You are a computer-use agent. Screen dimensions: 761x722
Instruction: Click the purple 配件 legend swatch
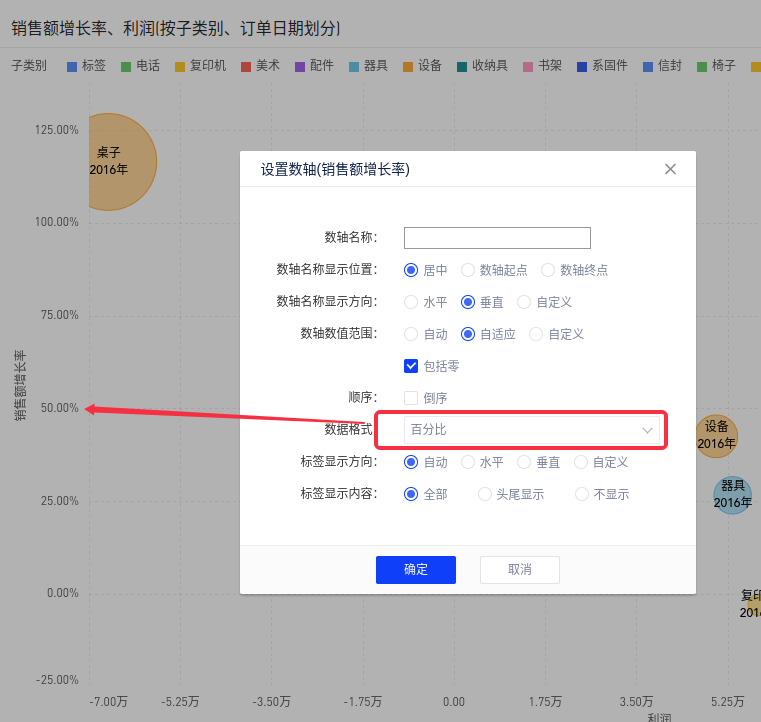[300, 67]
